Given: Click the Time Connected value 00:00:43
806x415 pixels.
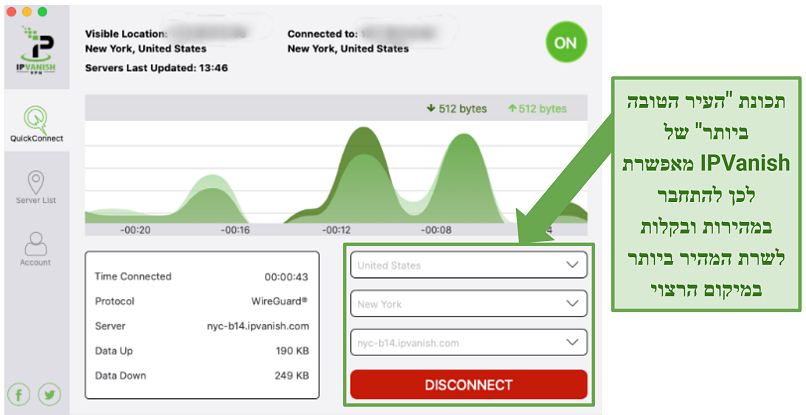Looking at the screenshot, I should [286, 277].
